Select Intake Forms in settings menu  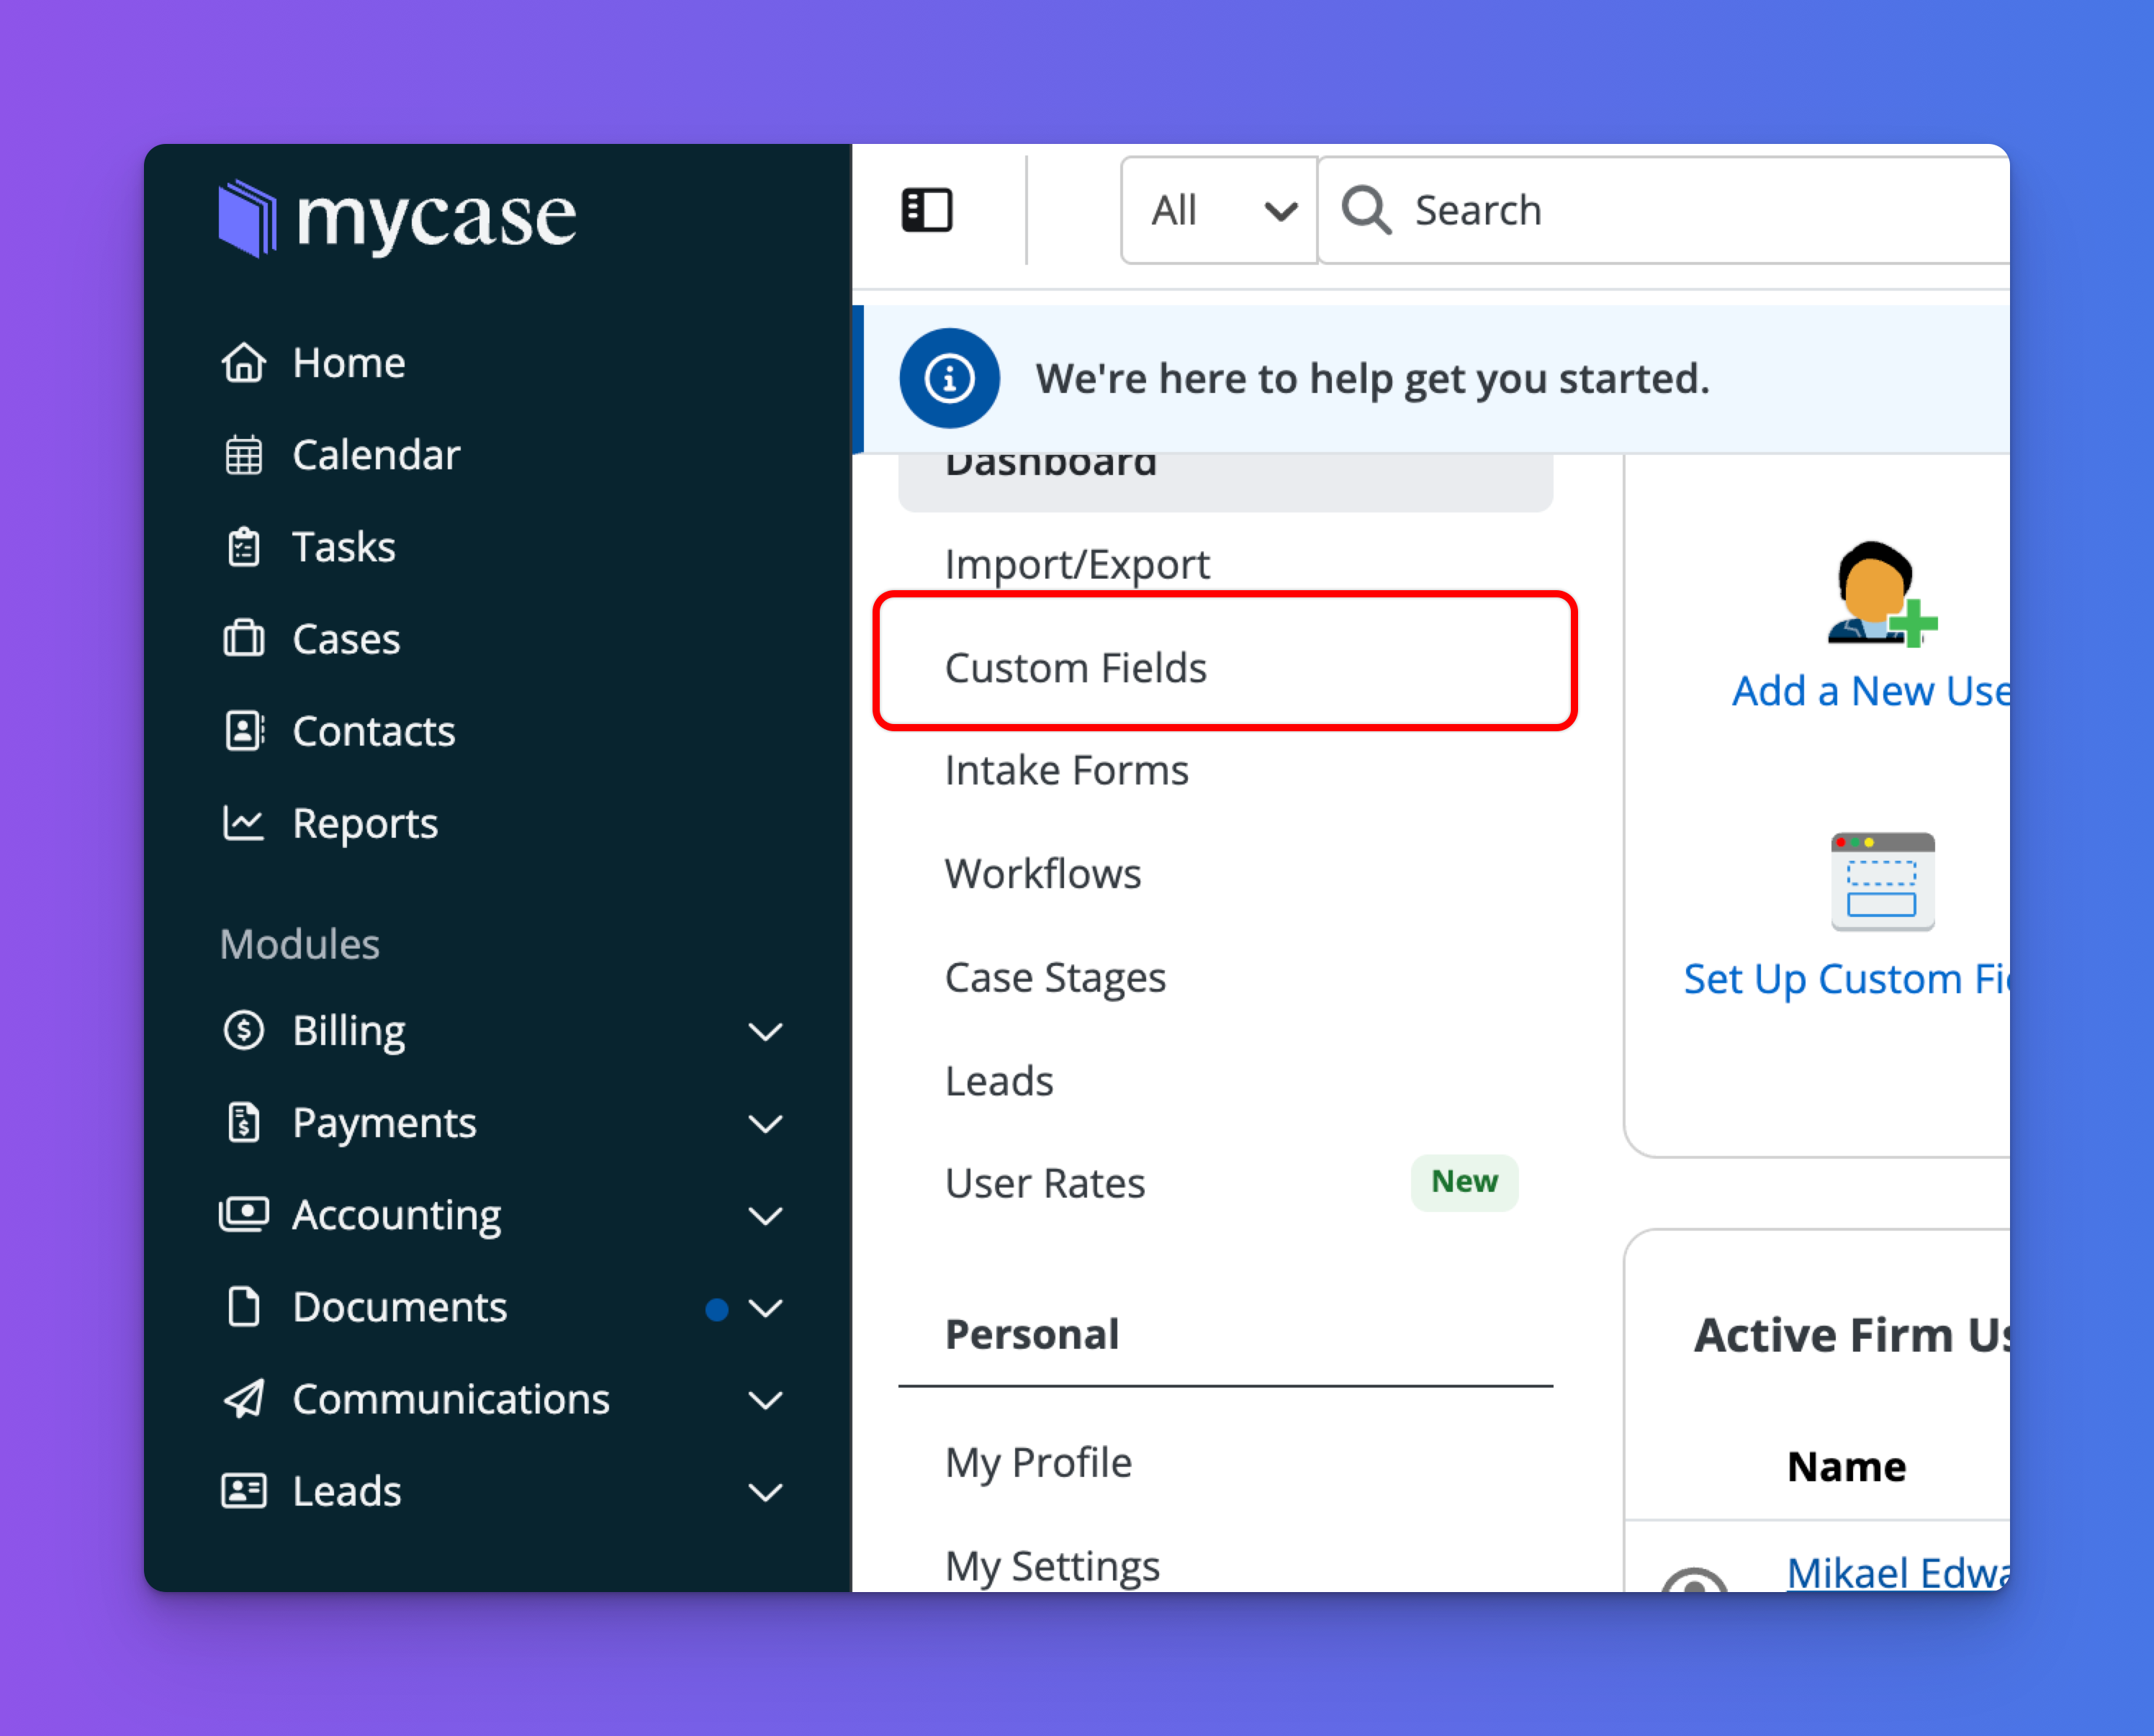(x=1066, y=770)
